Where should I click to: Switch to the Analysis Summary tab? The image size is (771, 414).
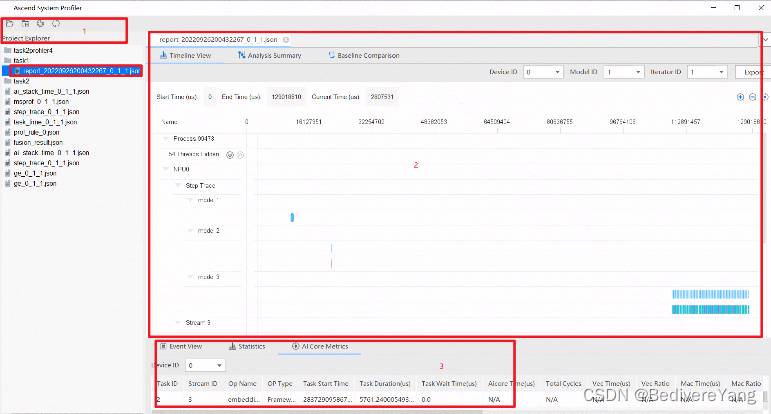(269, 56)
